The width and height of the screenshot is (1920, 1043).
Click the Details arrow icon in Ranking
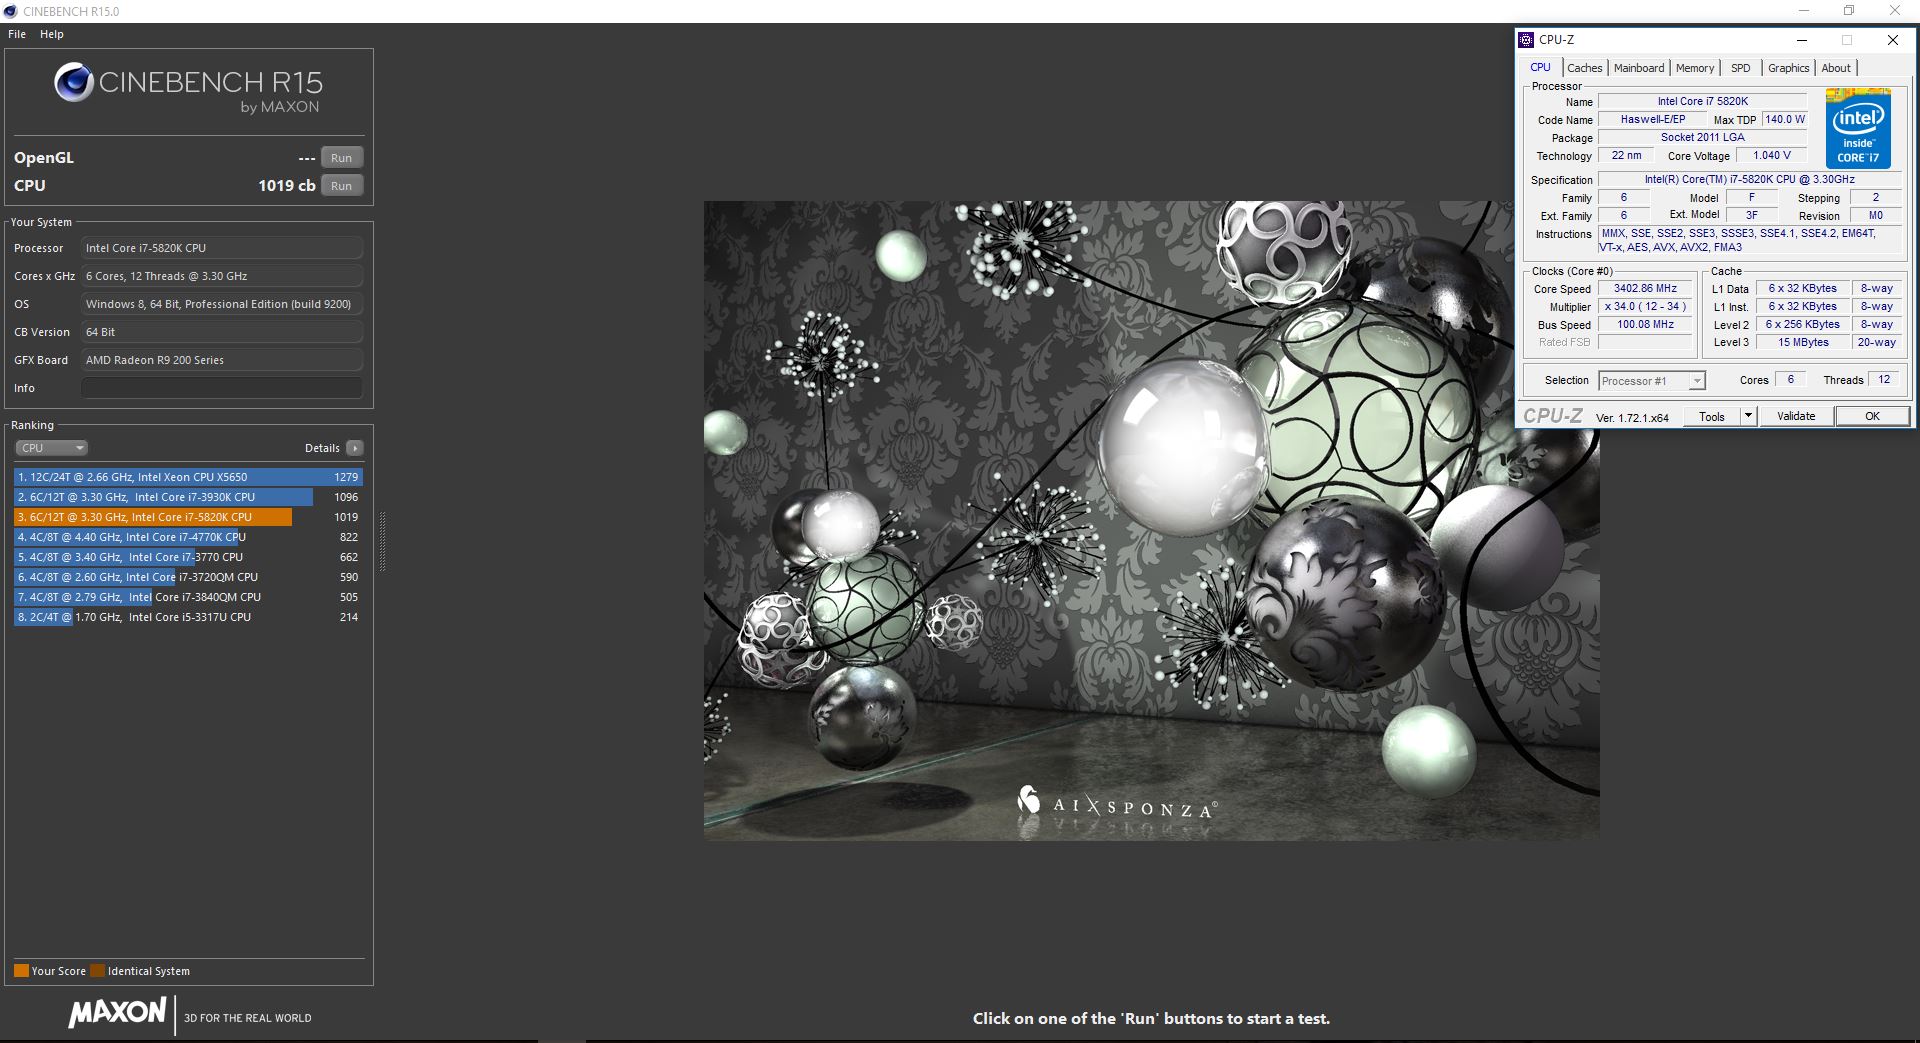point(355,448)
